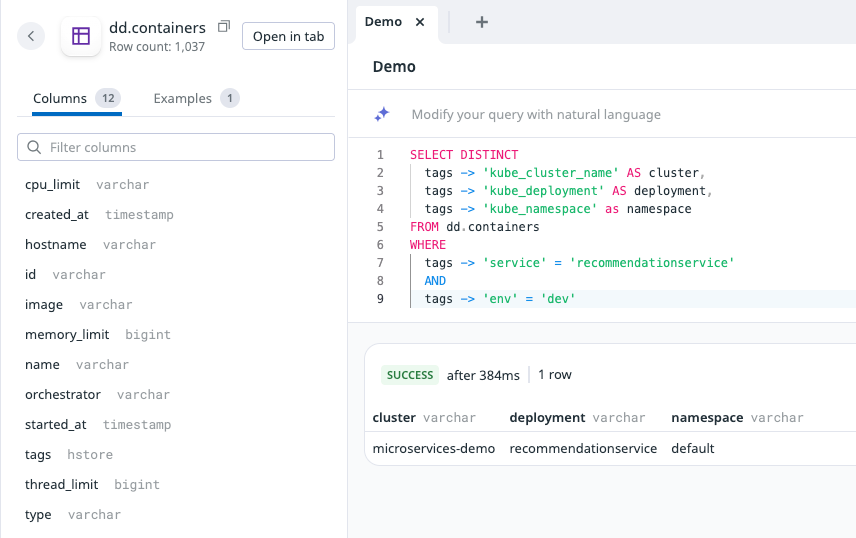Select the cpu_limit column
The image size is (856, 538).
click(52, 185)
